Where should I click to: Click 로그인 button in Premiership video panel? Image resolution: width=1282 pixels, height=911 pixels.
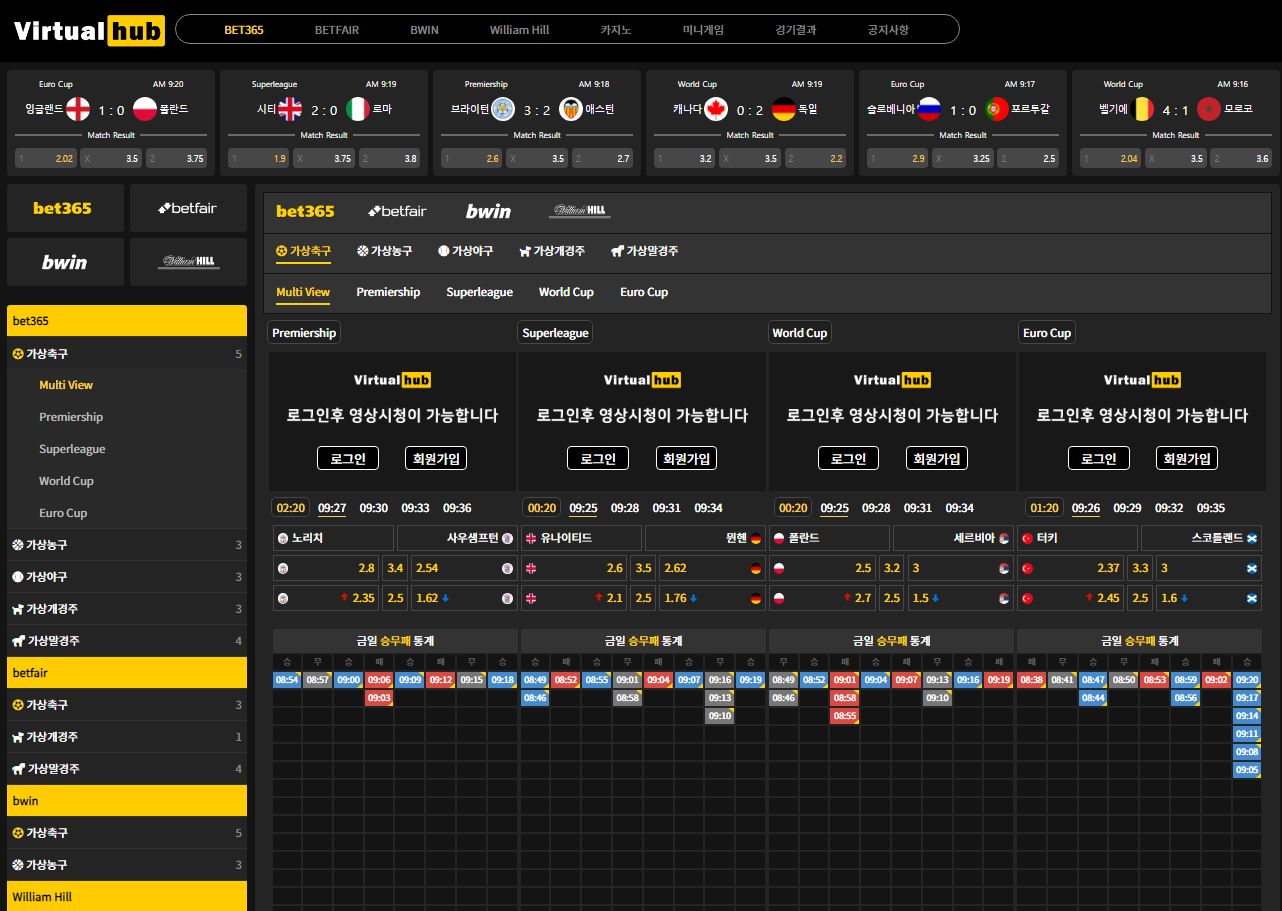coord(348,458)
